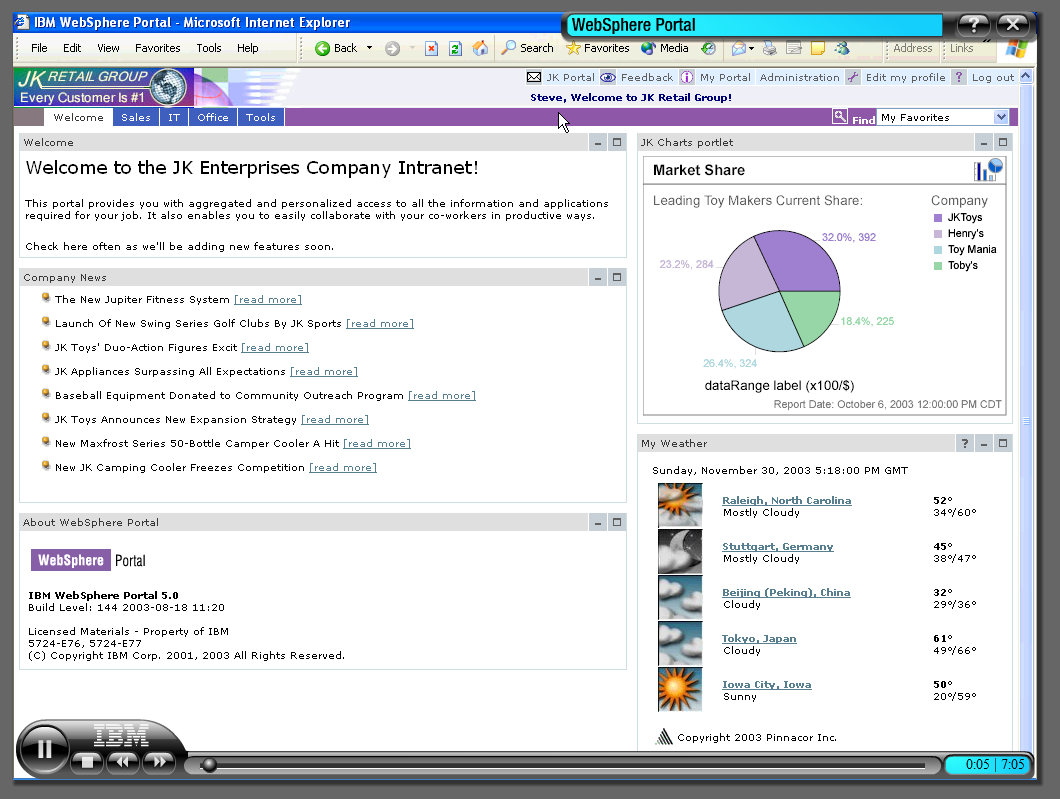The height and width of the screenshot is (799, 1060).
Task: Pause the video playback
Action: tap(44, 748)
